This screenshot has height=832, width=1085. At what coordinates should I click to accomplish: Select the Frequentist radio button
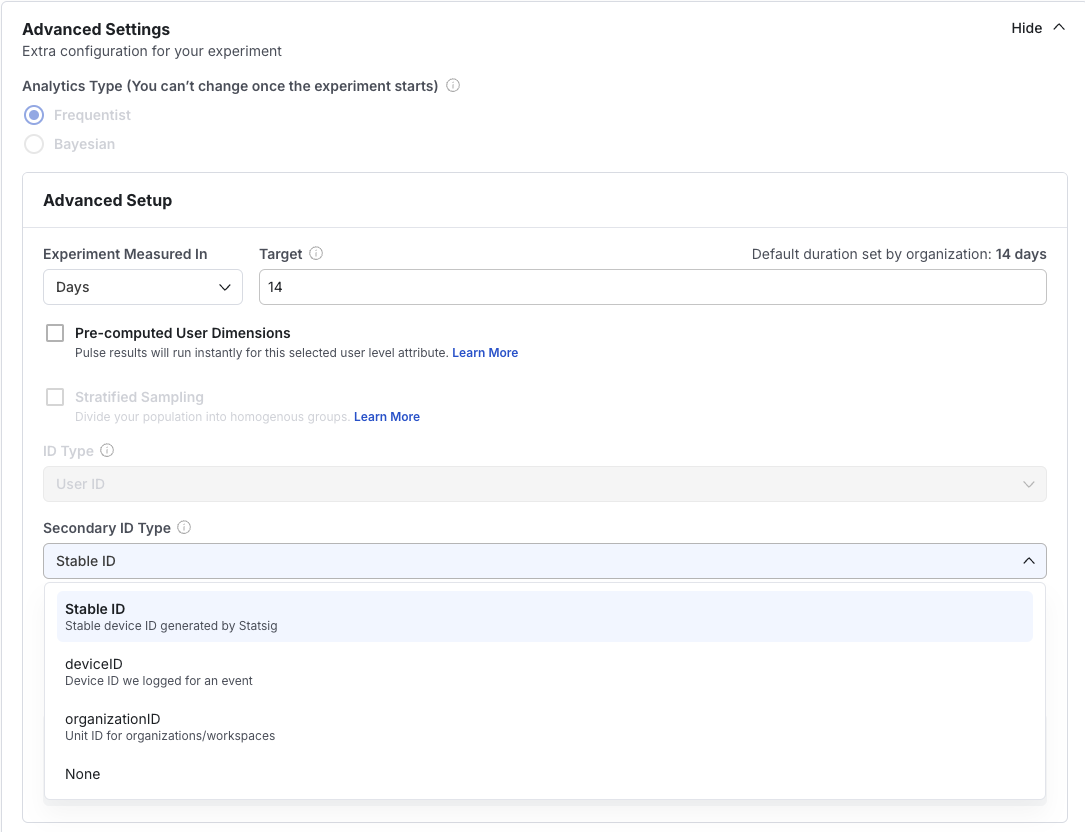tap(34, 115)
